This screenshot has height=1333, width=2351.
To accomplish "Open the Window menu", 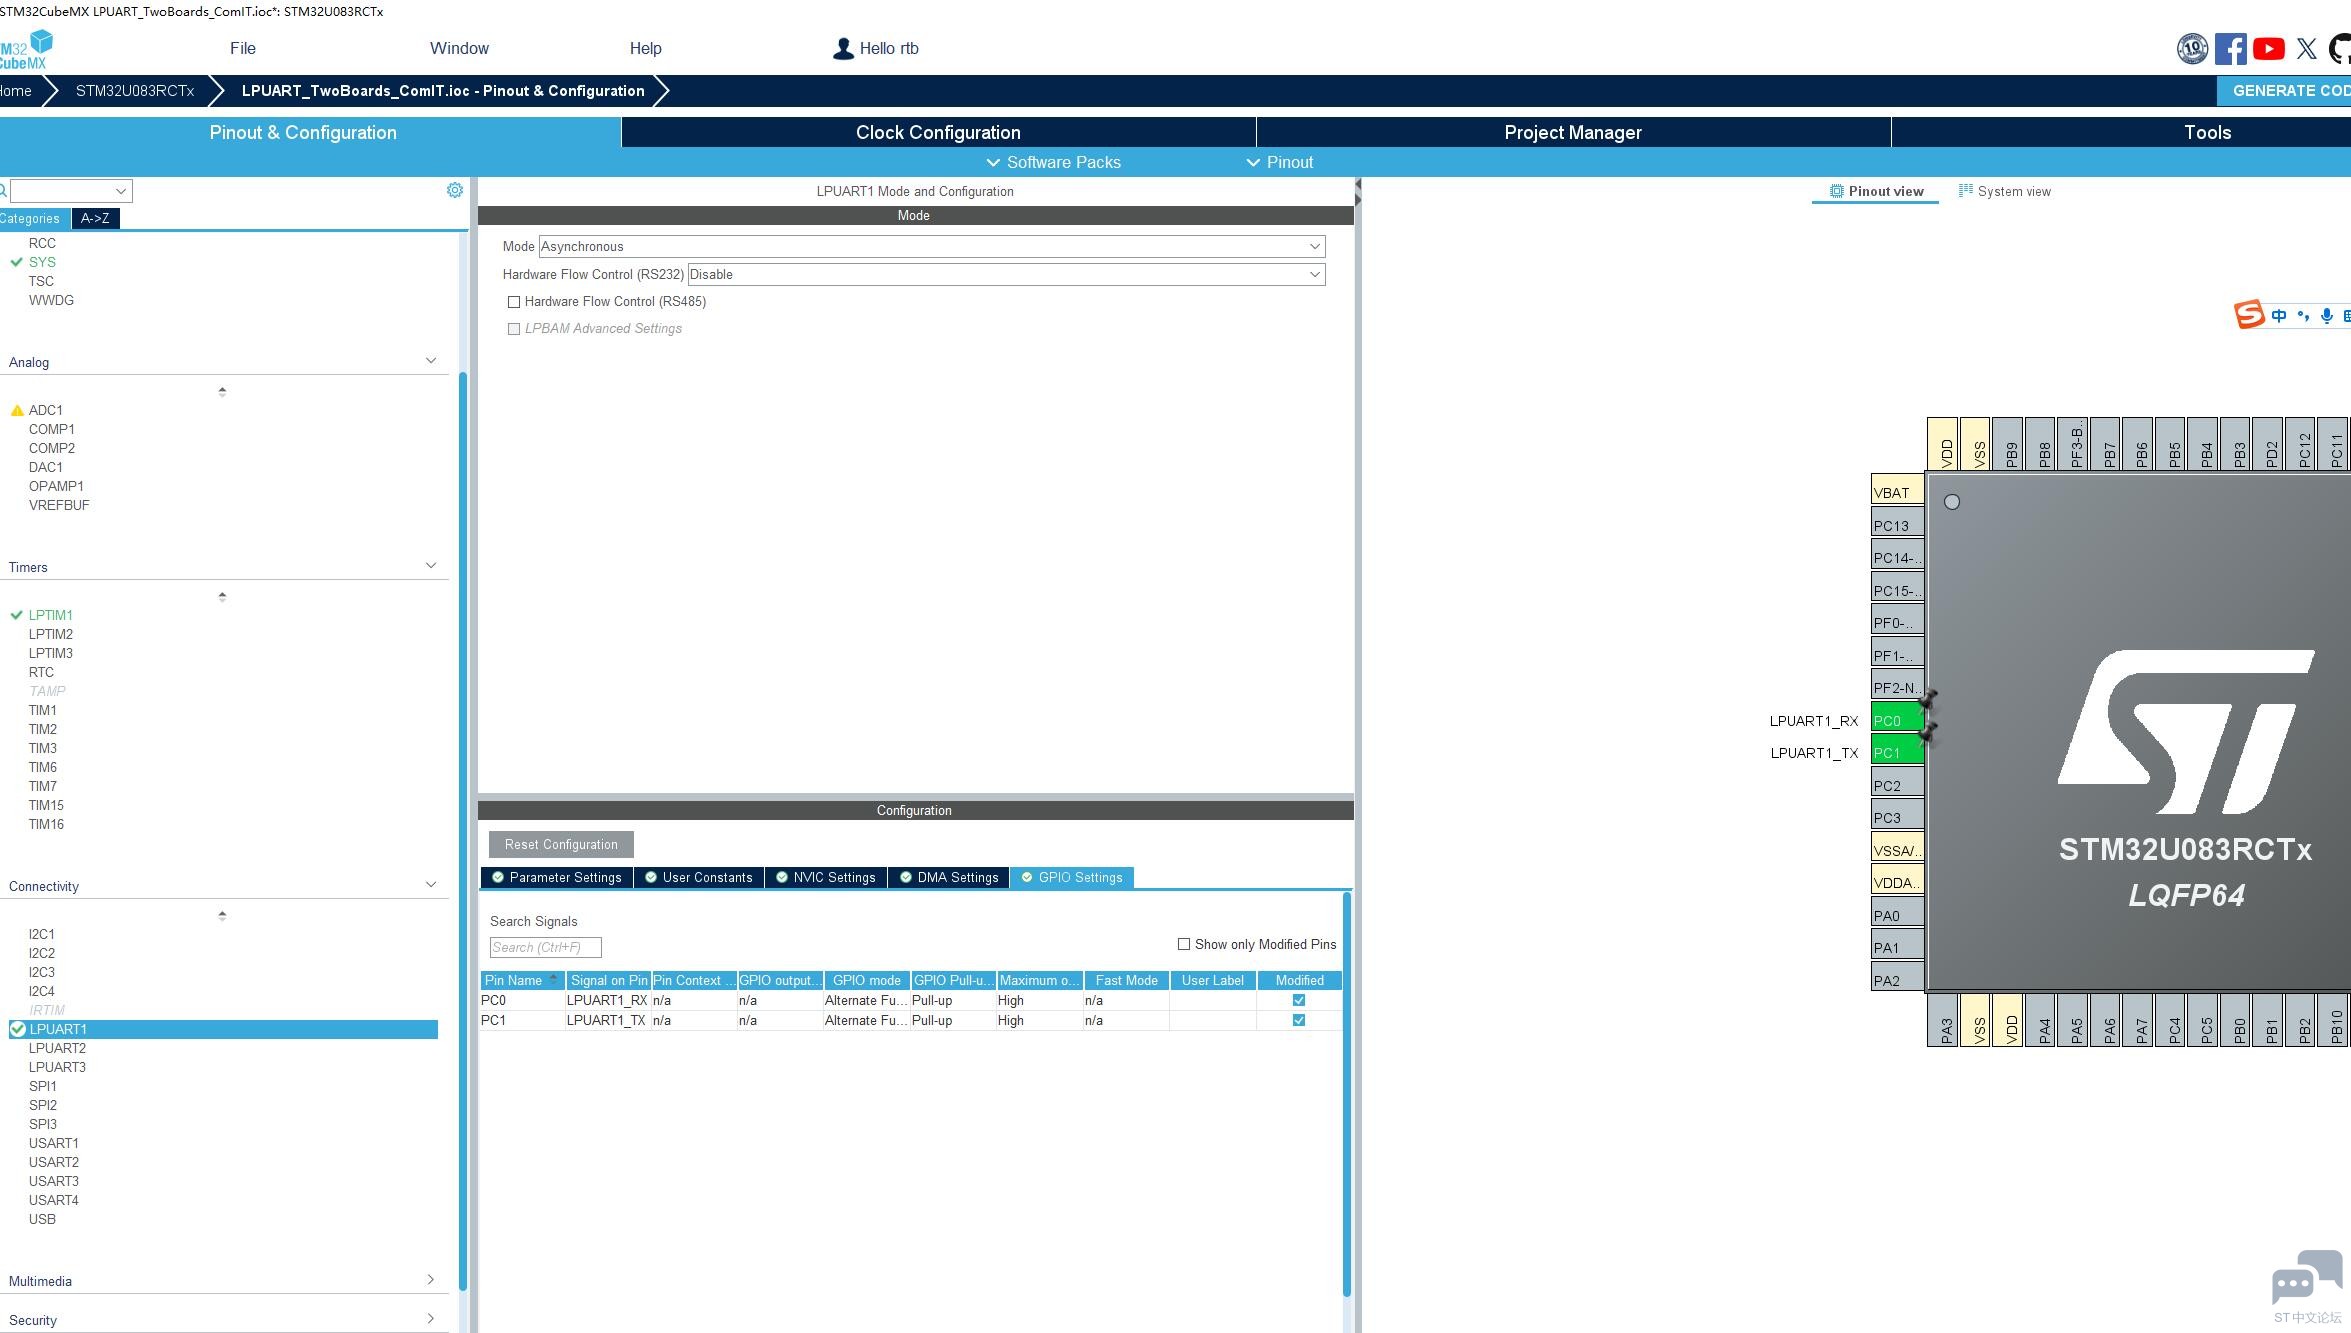I will click(x=459, y=48).
